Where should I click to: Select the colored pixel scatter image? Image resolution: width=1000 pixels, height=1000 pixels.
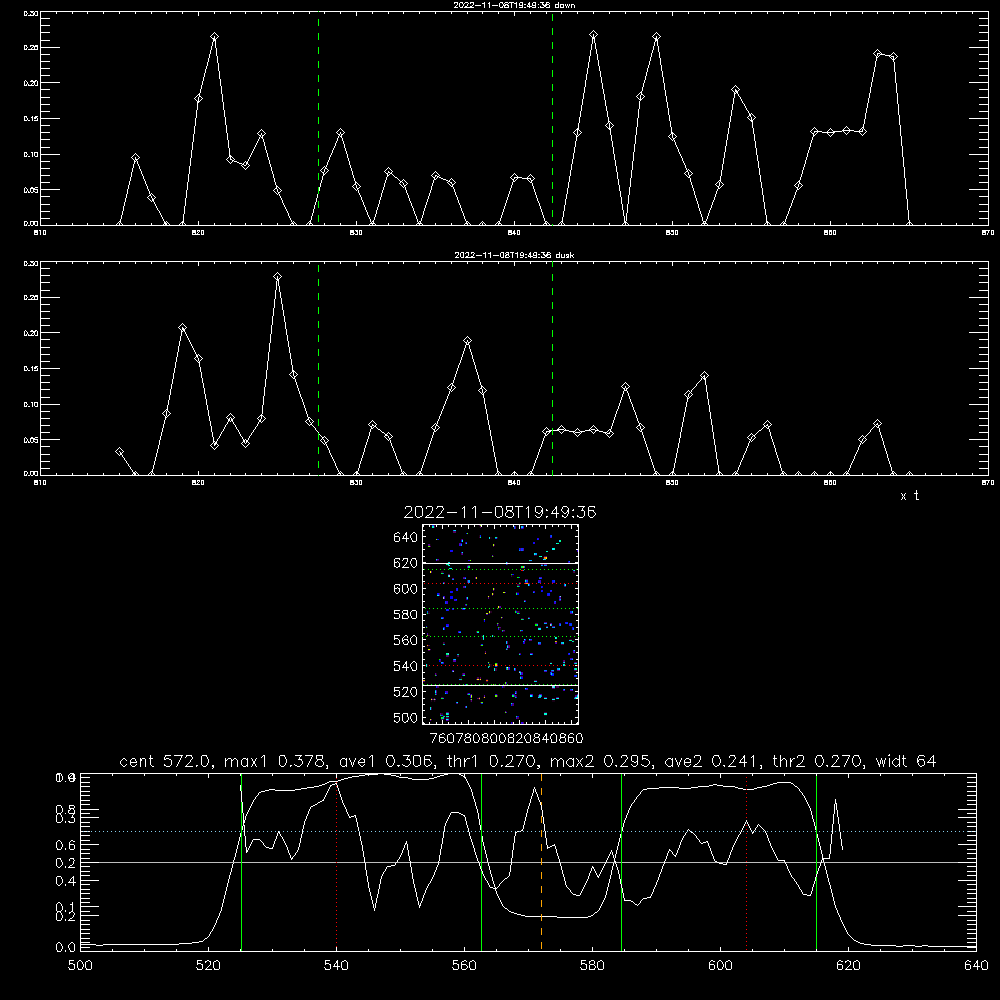pos(501,624)
